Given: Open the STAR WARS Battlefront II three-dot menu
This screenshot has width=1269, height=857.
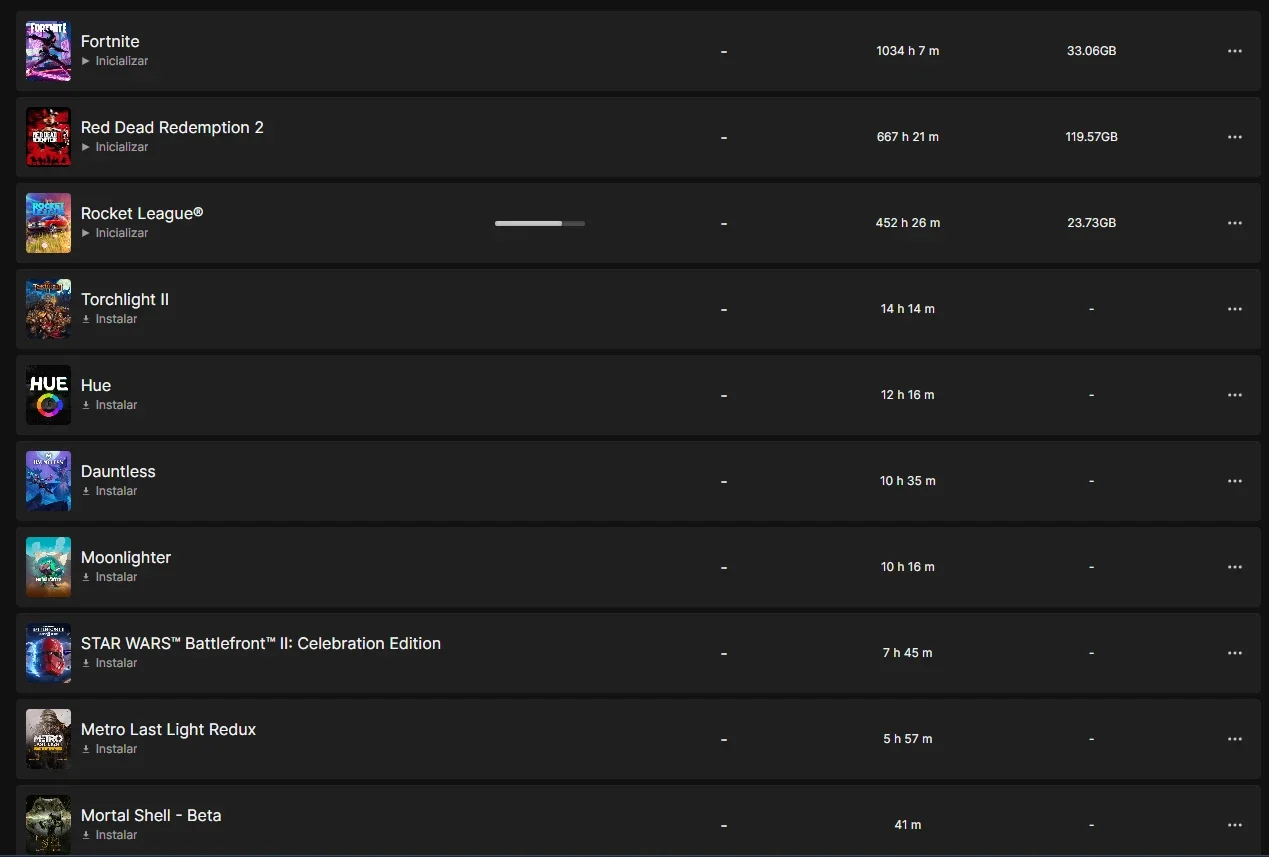Looking at the screenshot, I should [1234, 653].
